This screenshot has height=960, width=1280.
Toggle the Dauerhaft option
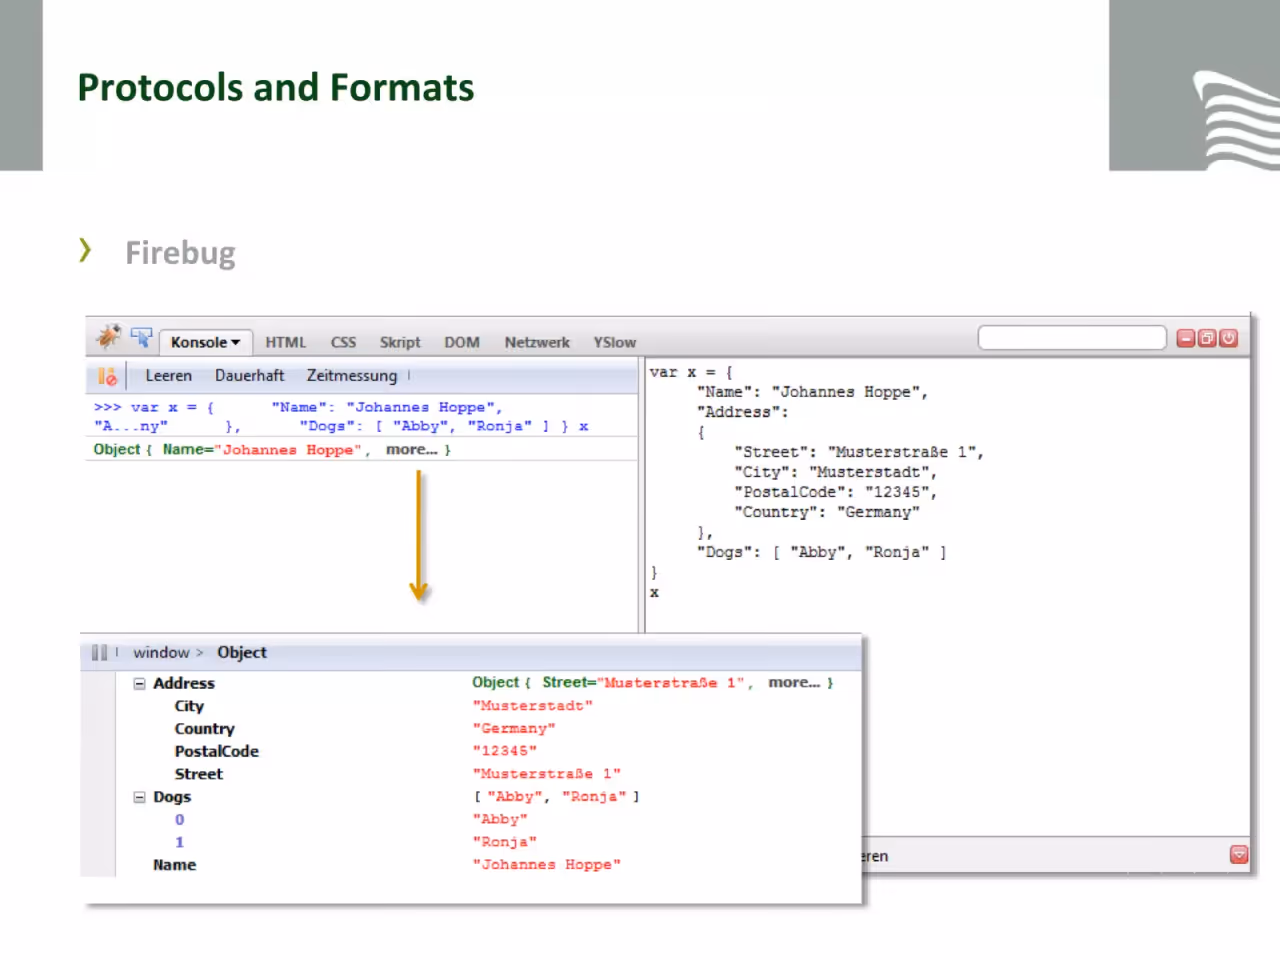[250, 376]
